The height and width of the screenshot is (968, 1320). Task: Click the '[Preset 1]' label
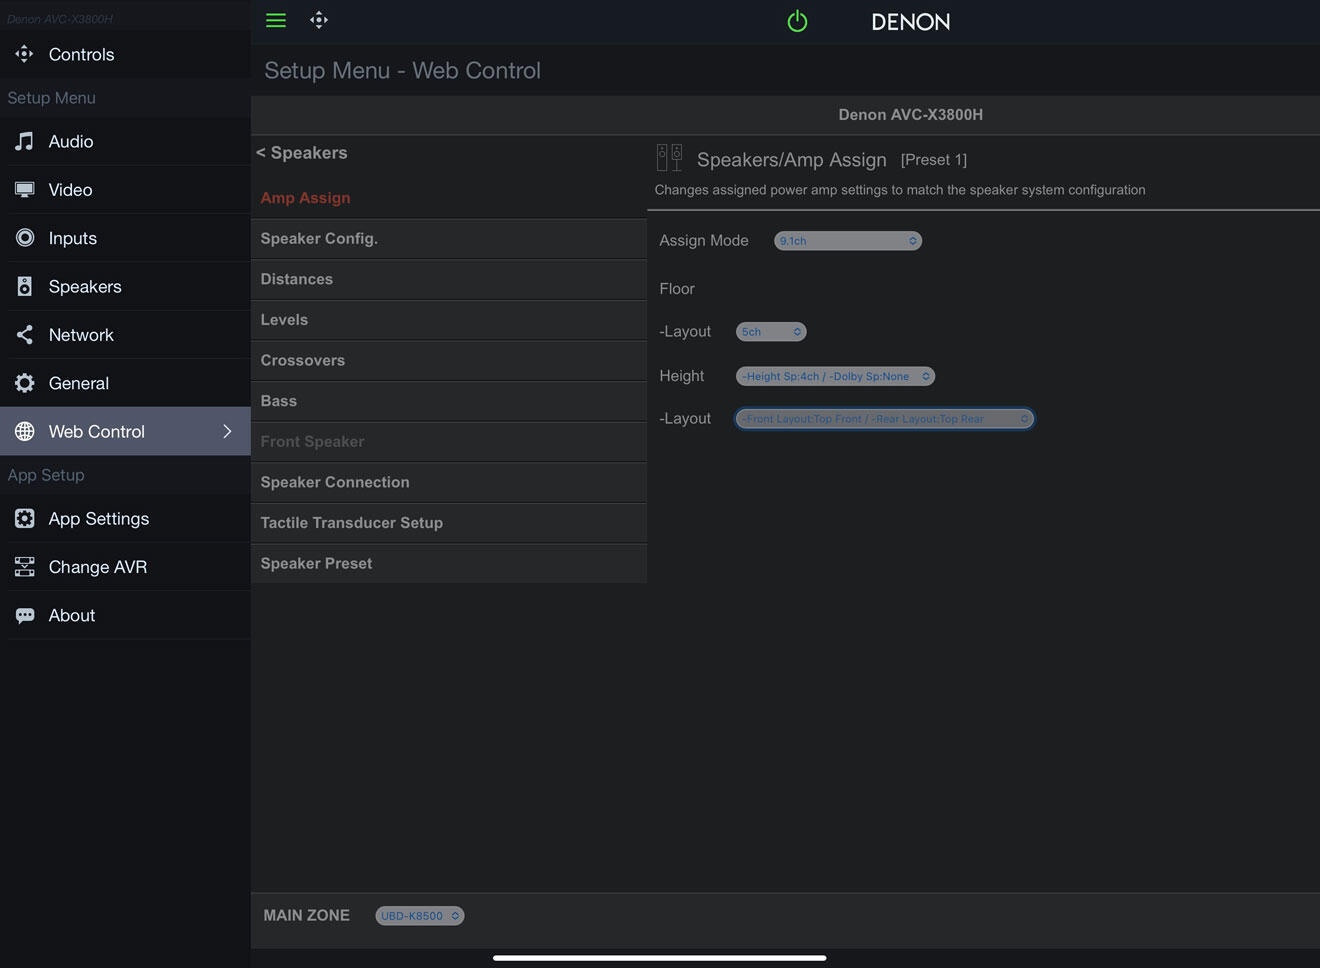tap(934, 160)
